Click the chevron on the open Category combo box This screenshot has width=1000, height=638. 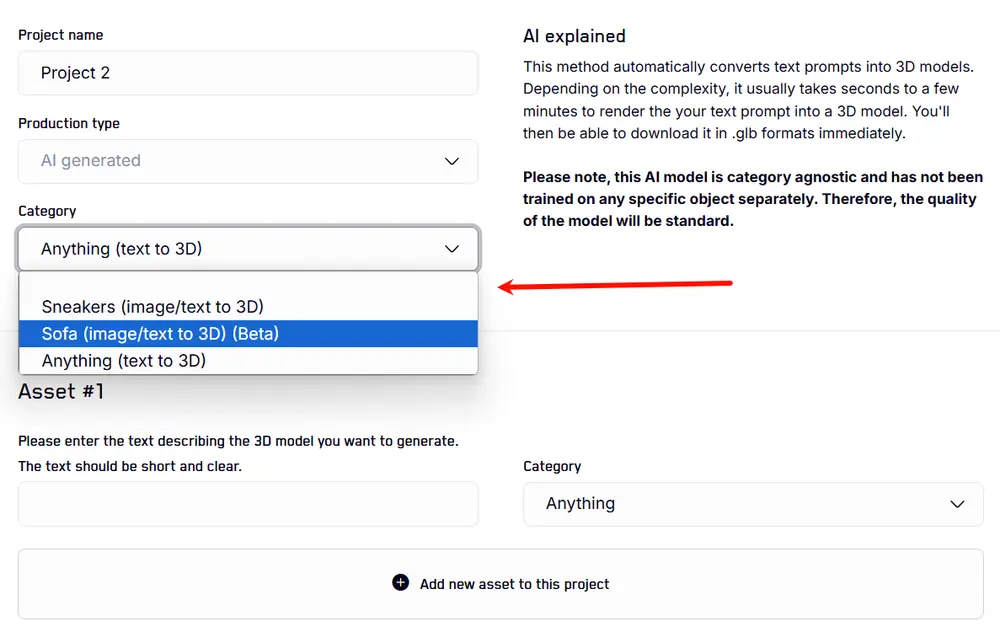(x=452, y=249)
